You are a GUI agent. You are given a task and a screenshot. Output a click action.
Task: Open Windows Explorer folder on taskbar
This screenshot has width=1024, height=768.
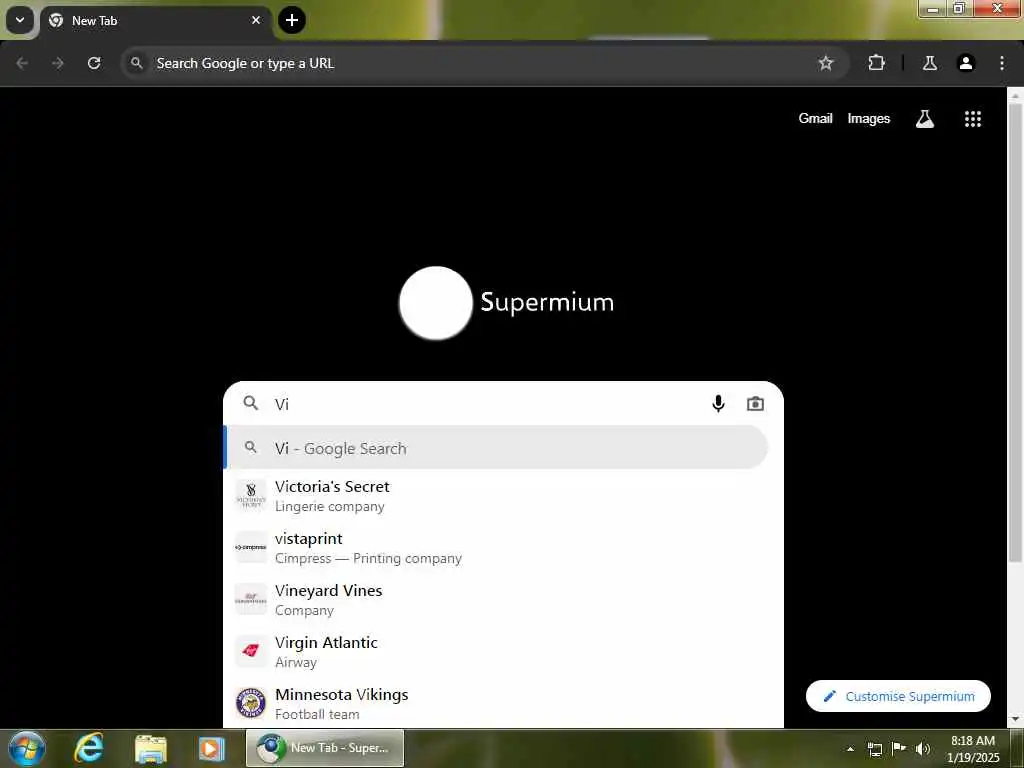(150, 748)
